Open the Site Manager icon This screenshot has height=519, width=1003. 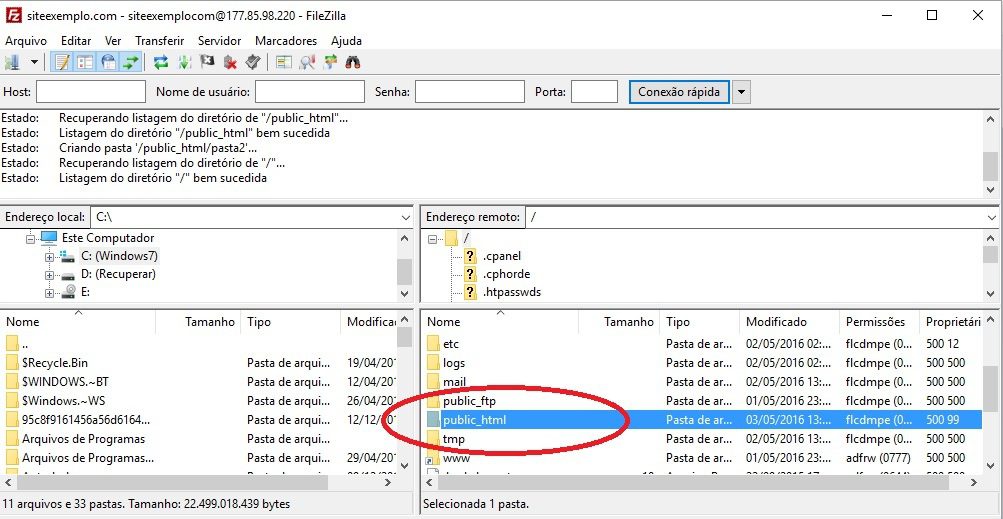13,62
